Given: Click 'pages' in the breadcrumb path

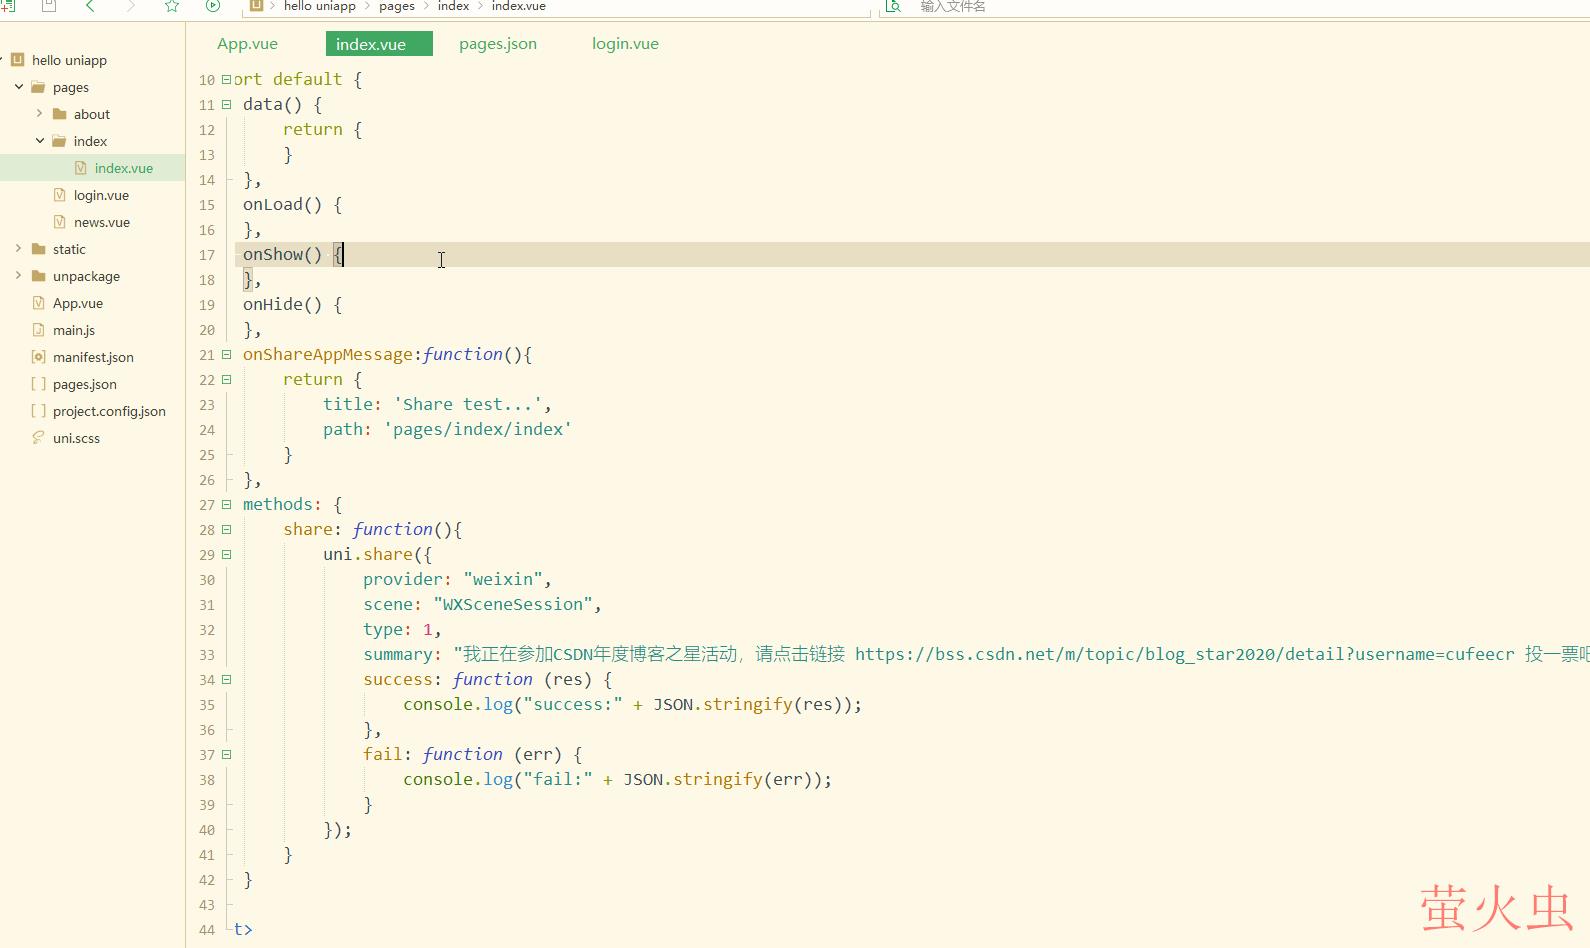Looking at the screenshot, I should (397, 6).
